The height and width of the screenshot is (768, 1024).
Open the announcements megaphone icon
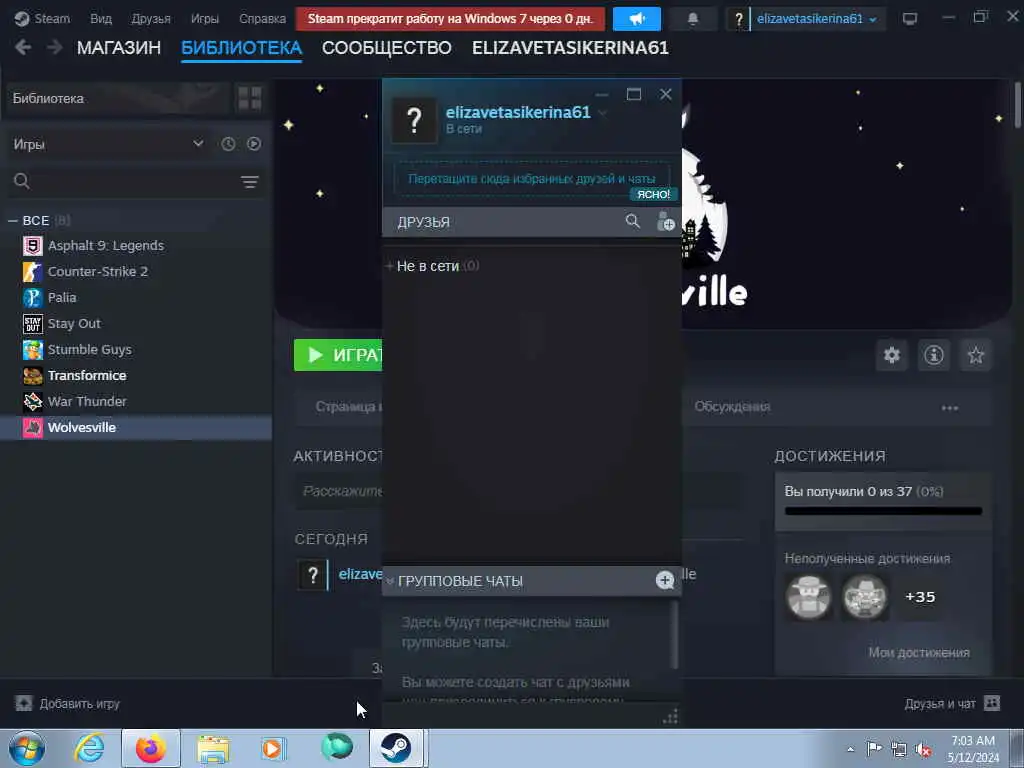coord(637,19)
